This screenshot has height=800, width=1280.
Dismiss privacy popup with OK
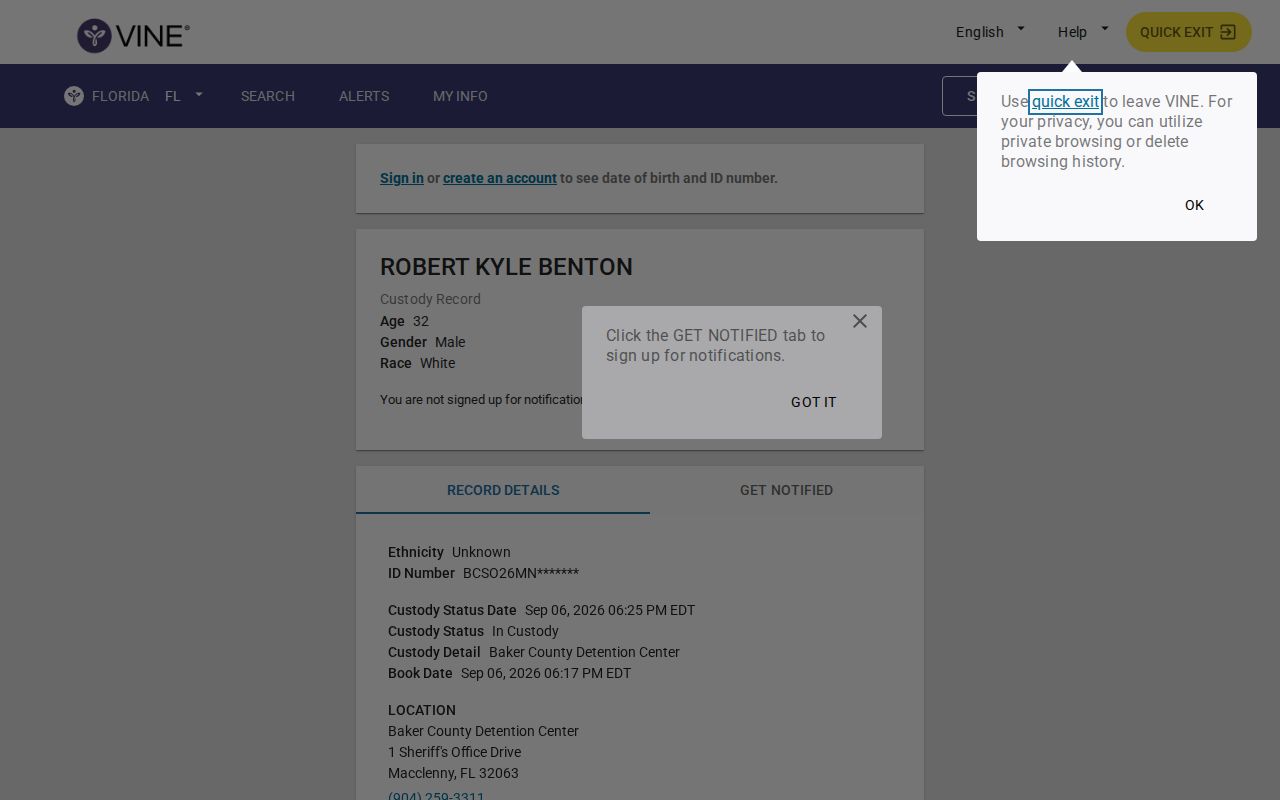(1194, 205)
